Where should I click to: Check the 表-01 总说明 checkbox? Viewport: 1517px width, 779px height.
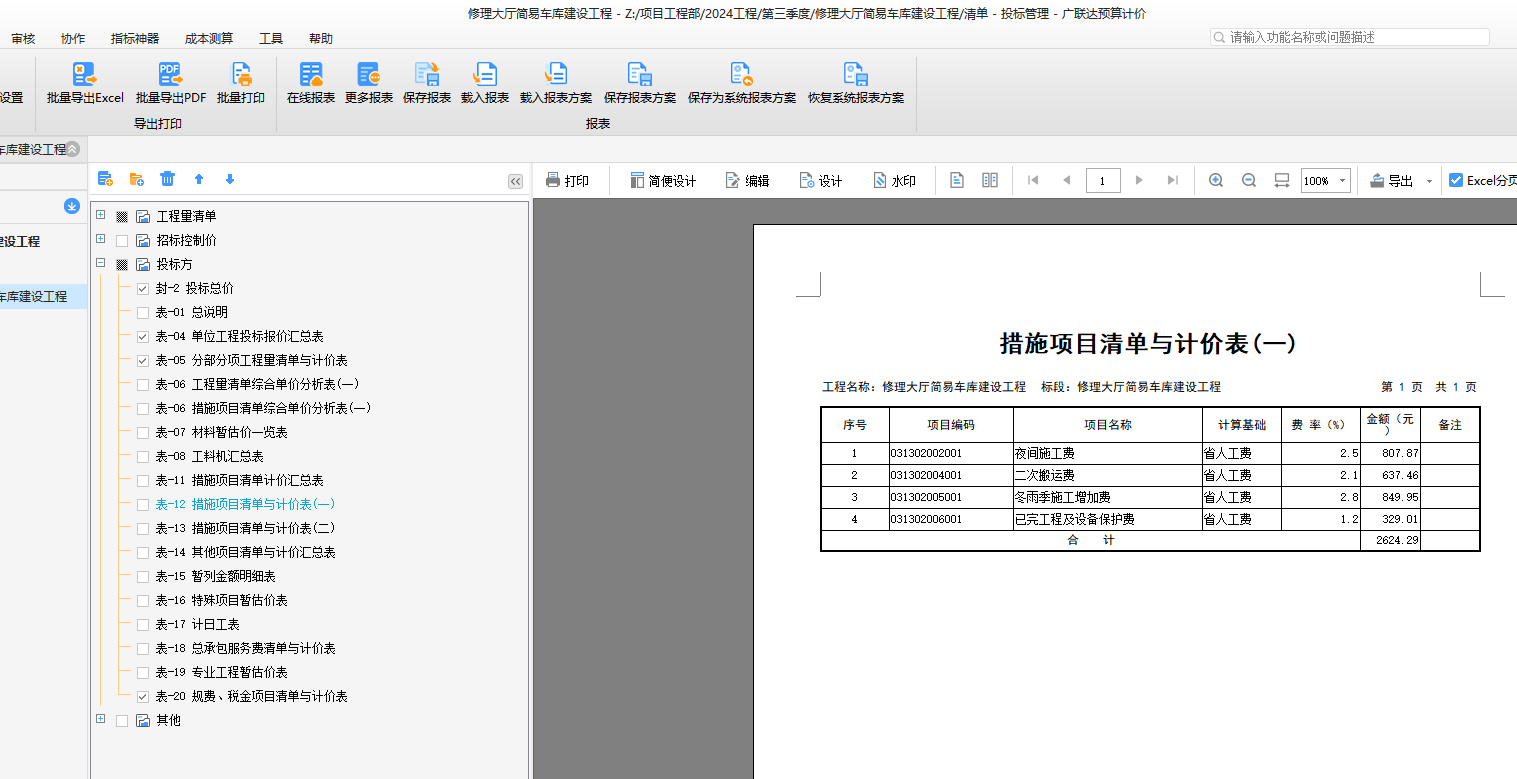click(x=142, y=312)
